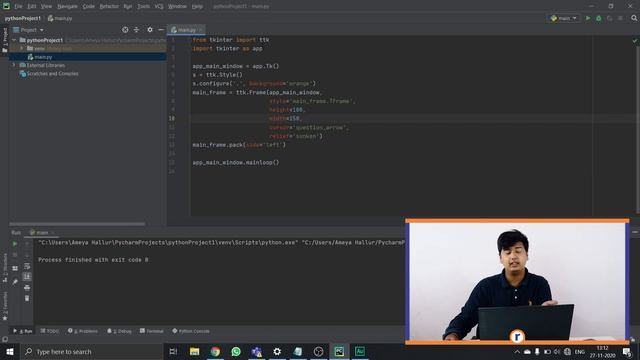Open Windows Start menu
Image resolution: width=640 pixels, height=360 pixels.
[10, 351]
